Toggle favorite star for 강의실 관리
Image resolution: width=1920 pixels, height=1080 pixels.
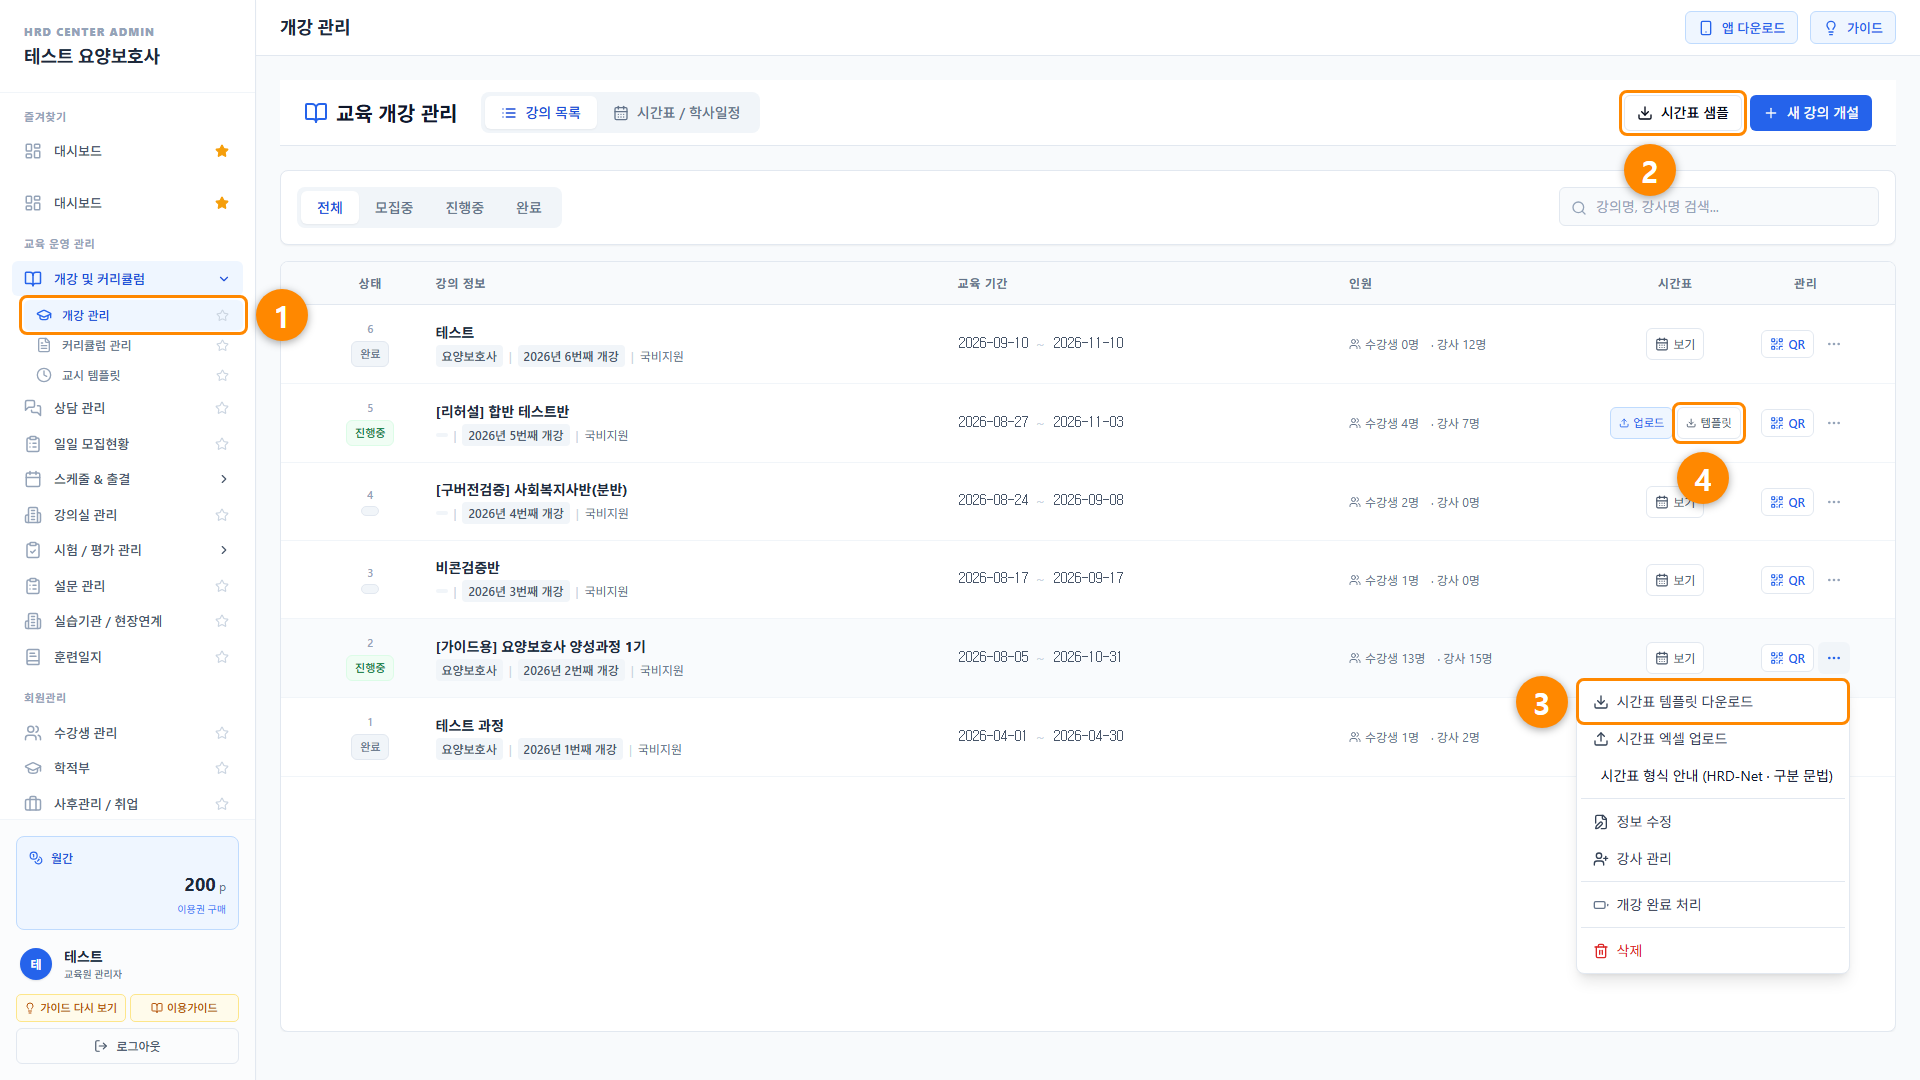point(222,515)
